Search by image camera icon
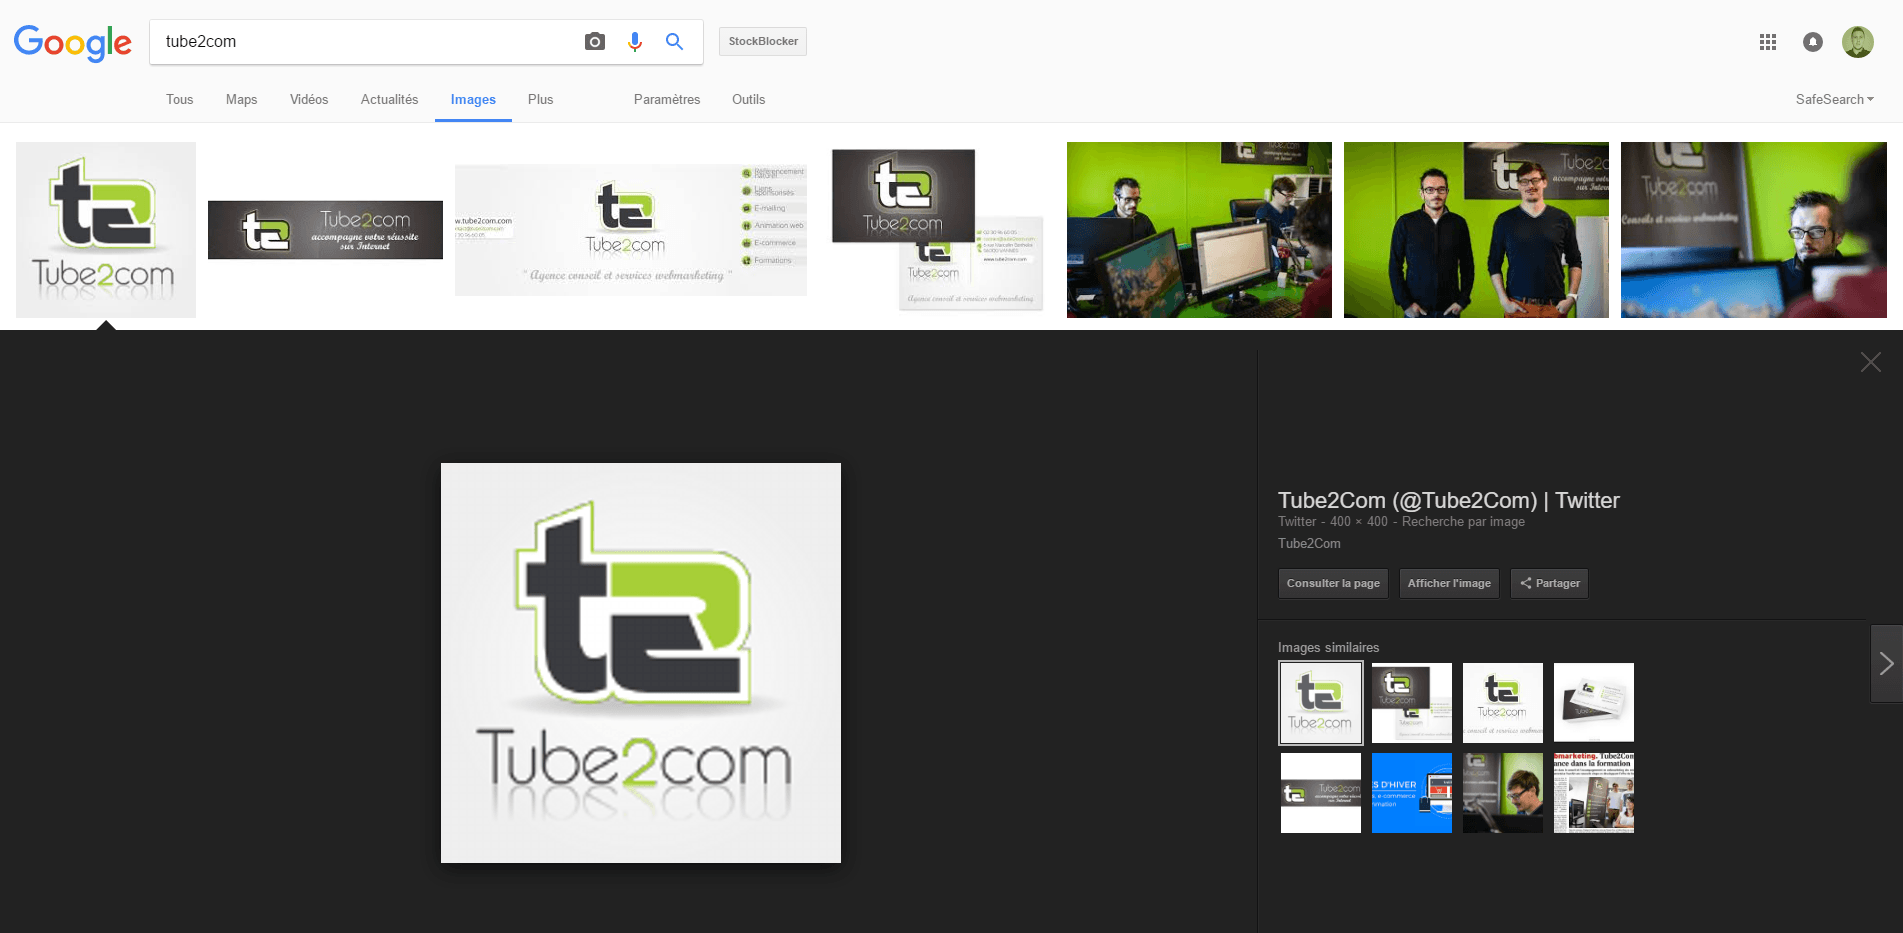 (595, 42)
